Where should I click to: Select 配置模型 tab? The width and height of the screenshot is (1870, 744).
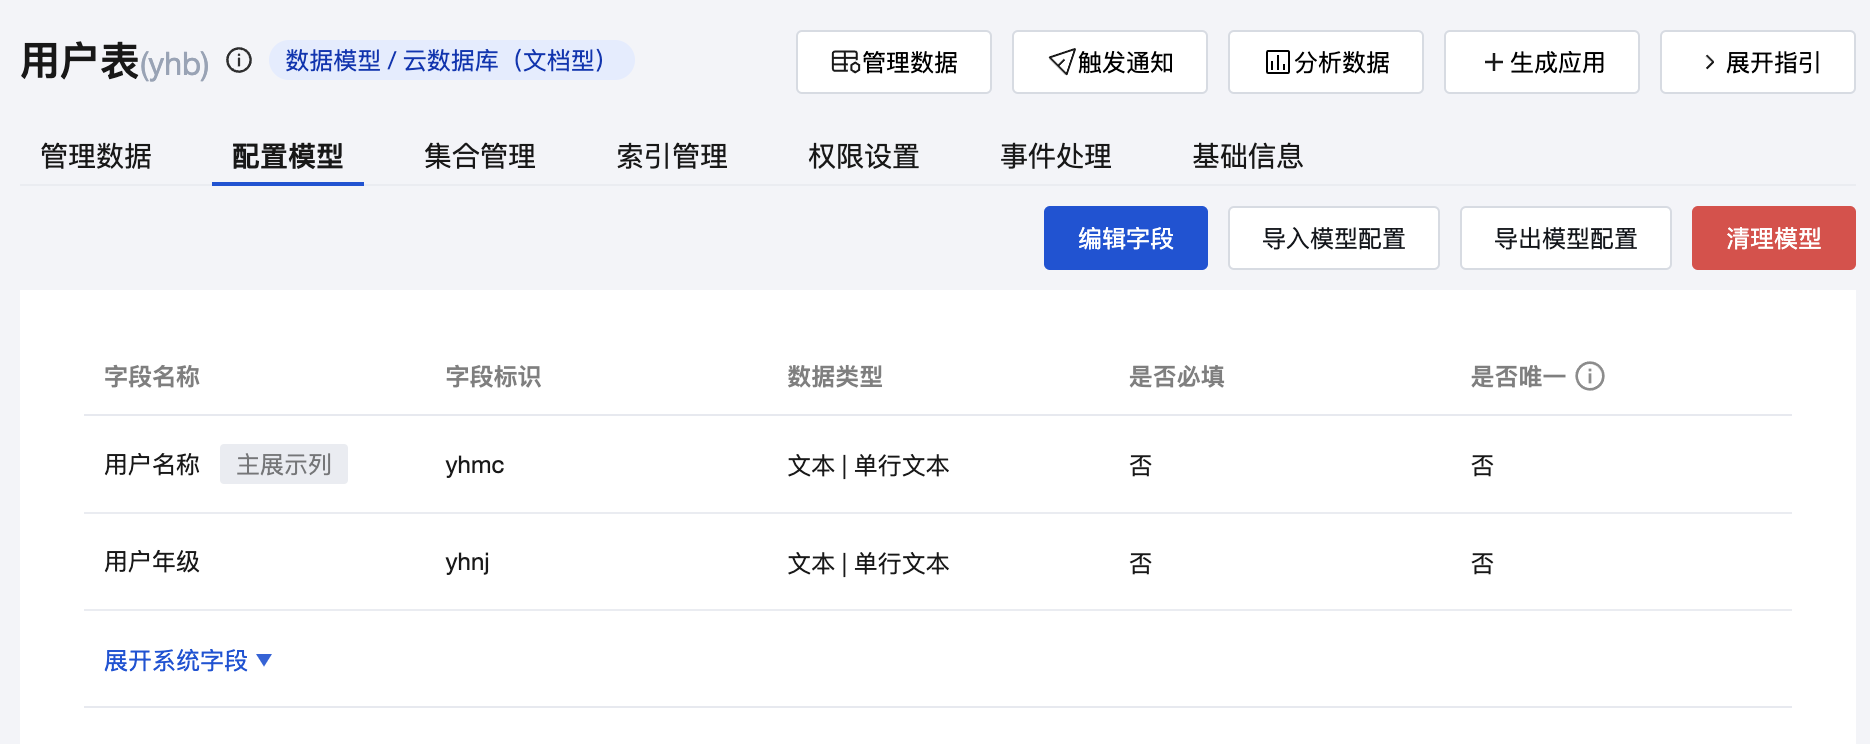click(x=288, y=156)
